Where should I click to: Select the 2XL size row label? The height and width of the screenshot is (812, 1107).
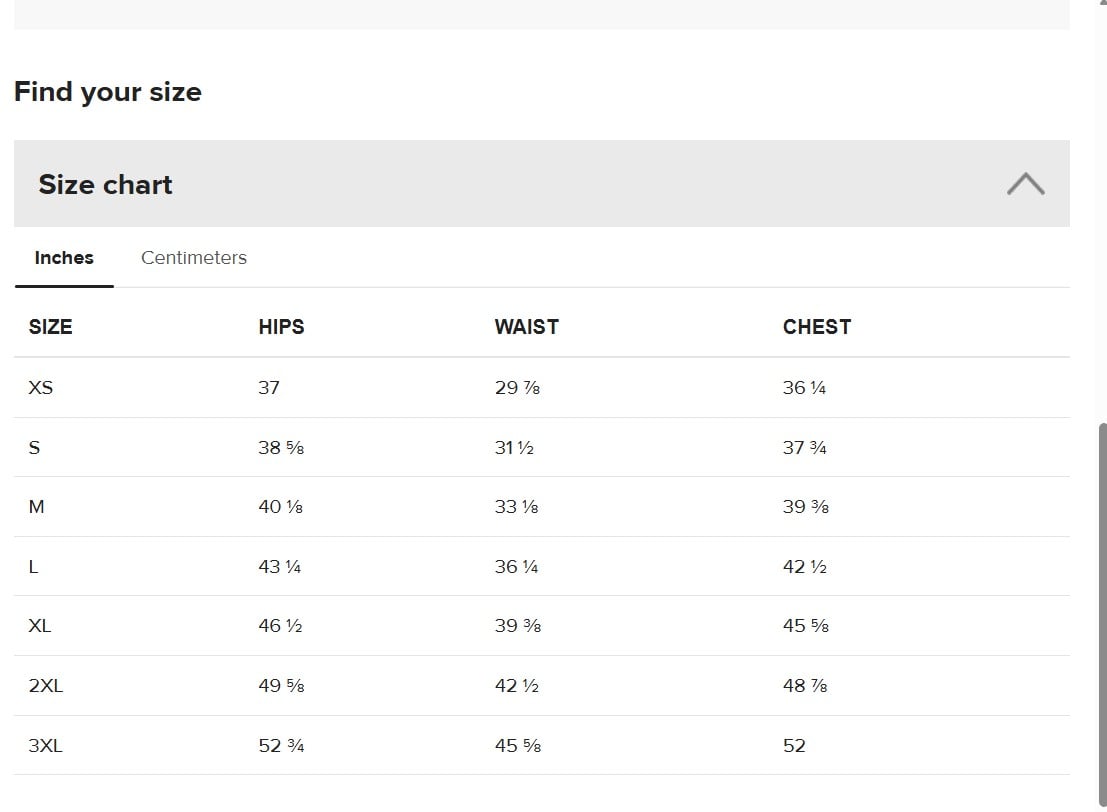click(x=46, y=686)
